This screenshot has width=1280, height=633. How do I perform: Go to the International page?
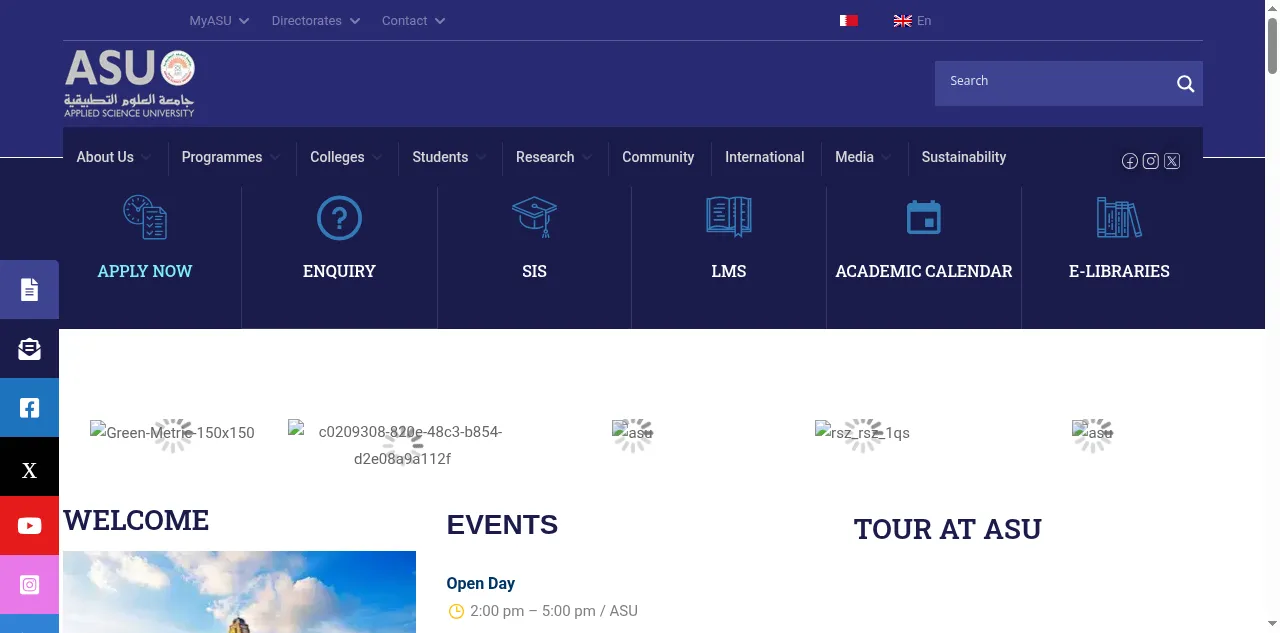pos(765,157)
